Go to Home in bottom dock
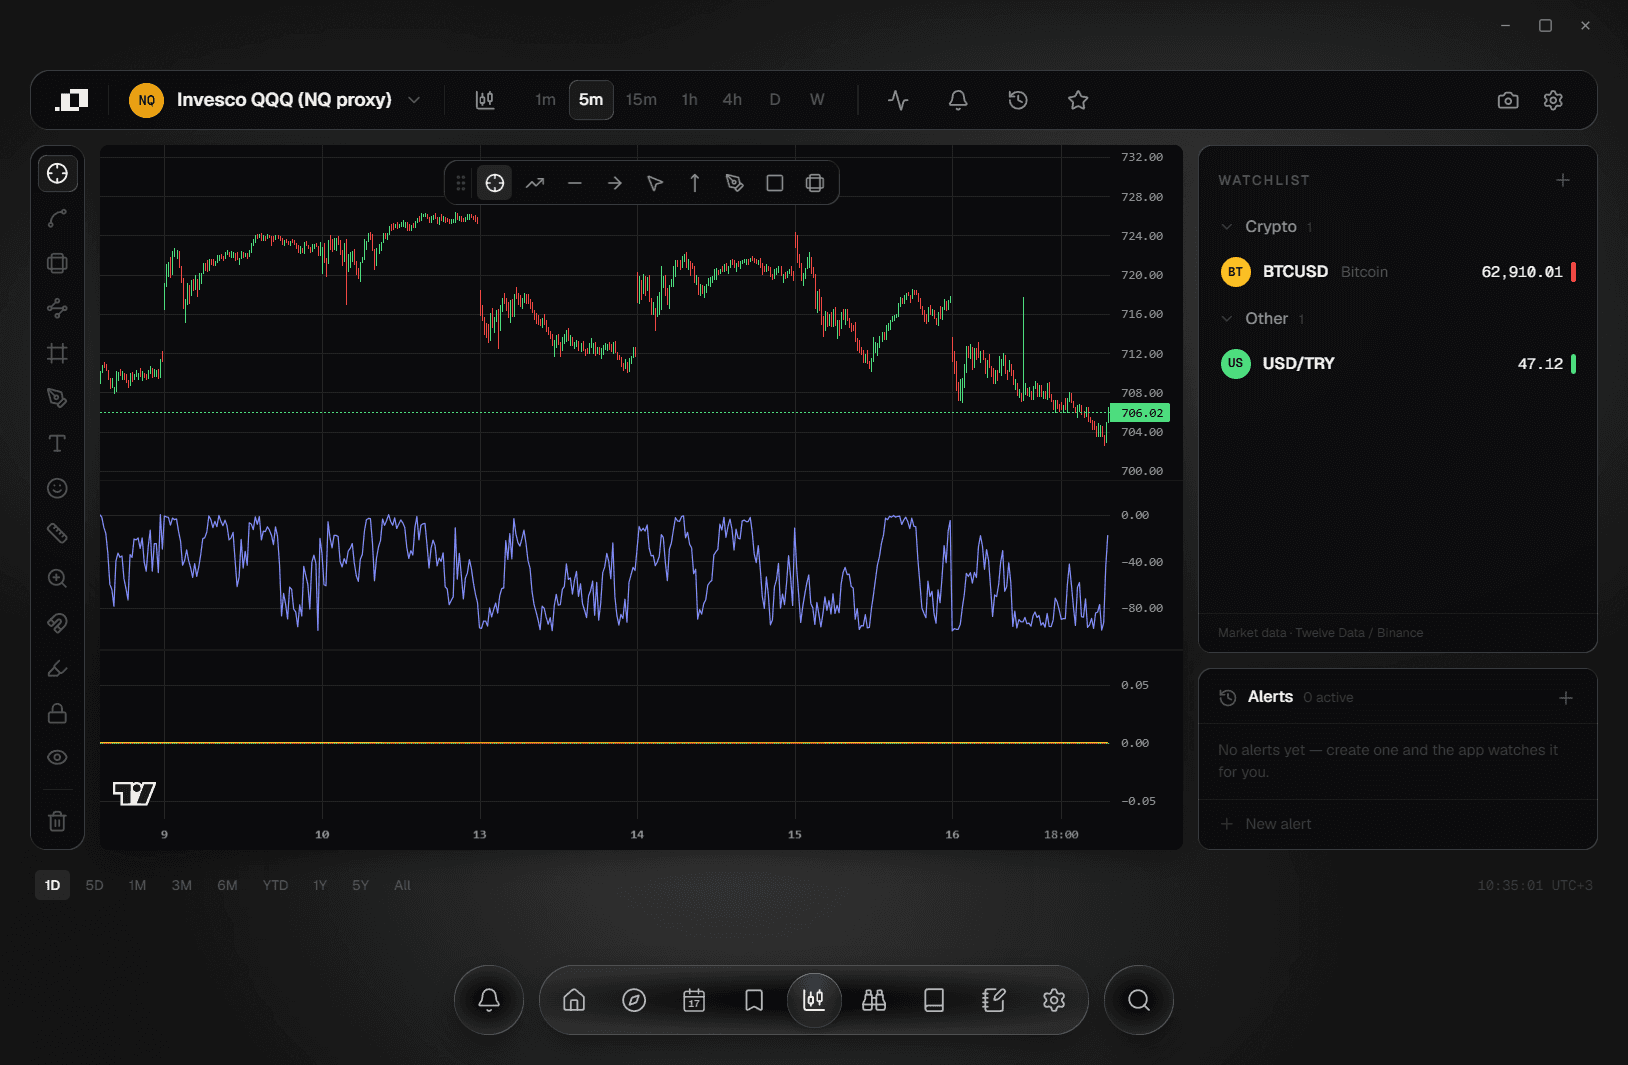Image resolution: width=1628 pixels, height=1065 pixels. (x=574, y=1000)
